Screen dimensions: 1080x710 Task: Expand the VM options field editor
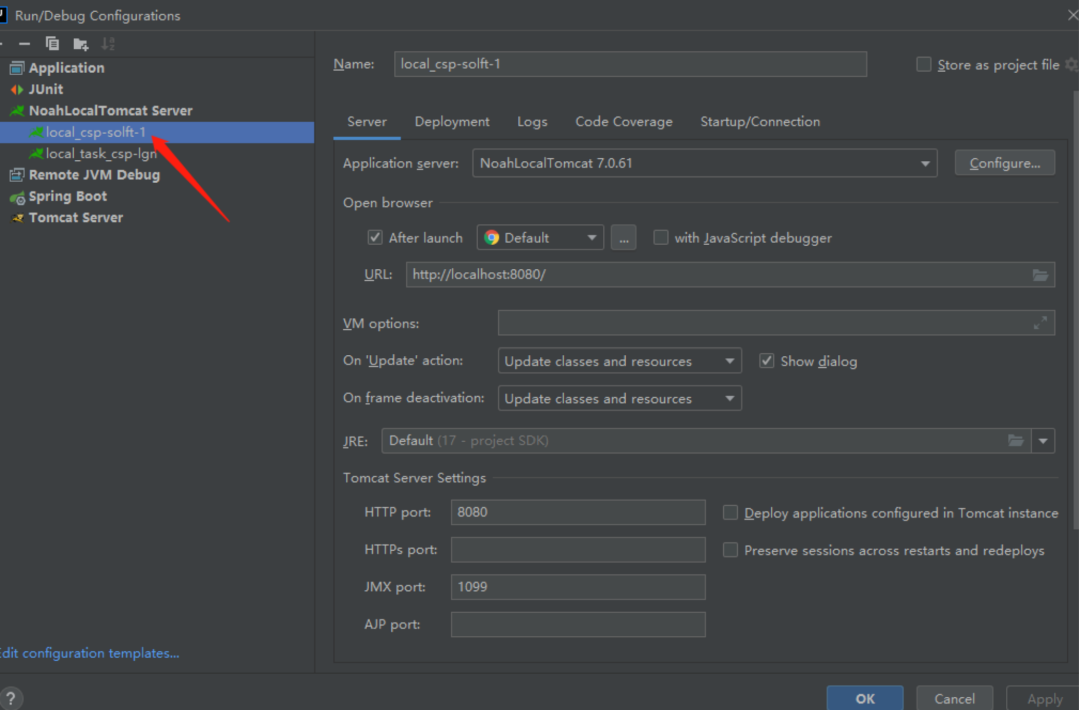(x=1040, y=322)
